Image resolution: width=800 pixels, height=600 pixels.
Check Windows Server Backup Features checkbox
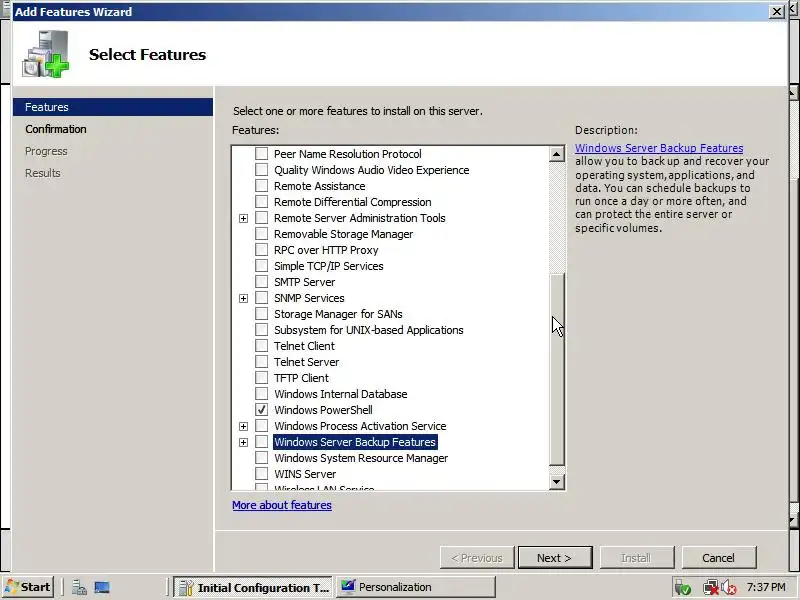pyautogui.click(x=261, y=442)
